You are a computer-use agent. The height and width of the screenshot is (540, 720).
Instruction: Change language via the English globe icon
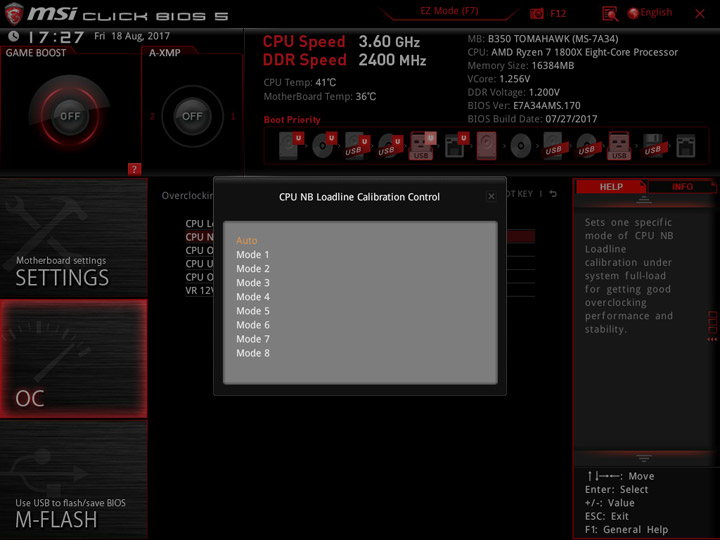click(x=633, y=13)
